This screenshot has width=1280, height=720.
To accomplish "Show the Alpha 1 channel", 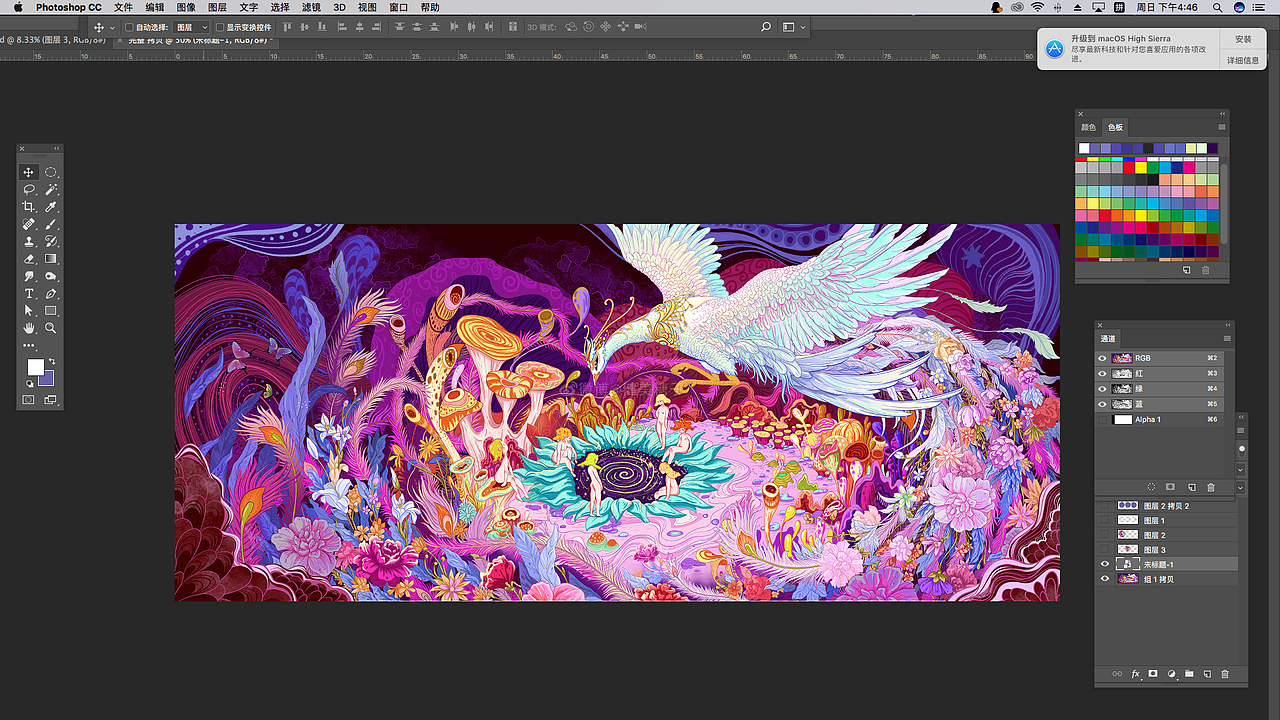I will click(x=1103, y=419).
